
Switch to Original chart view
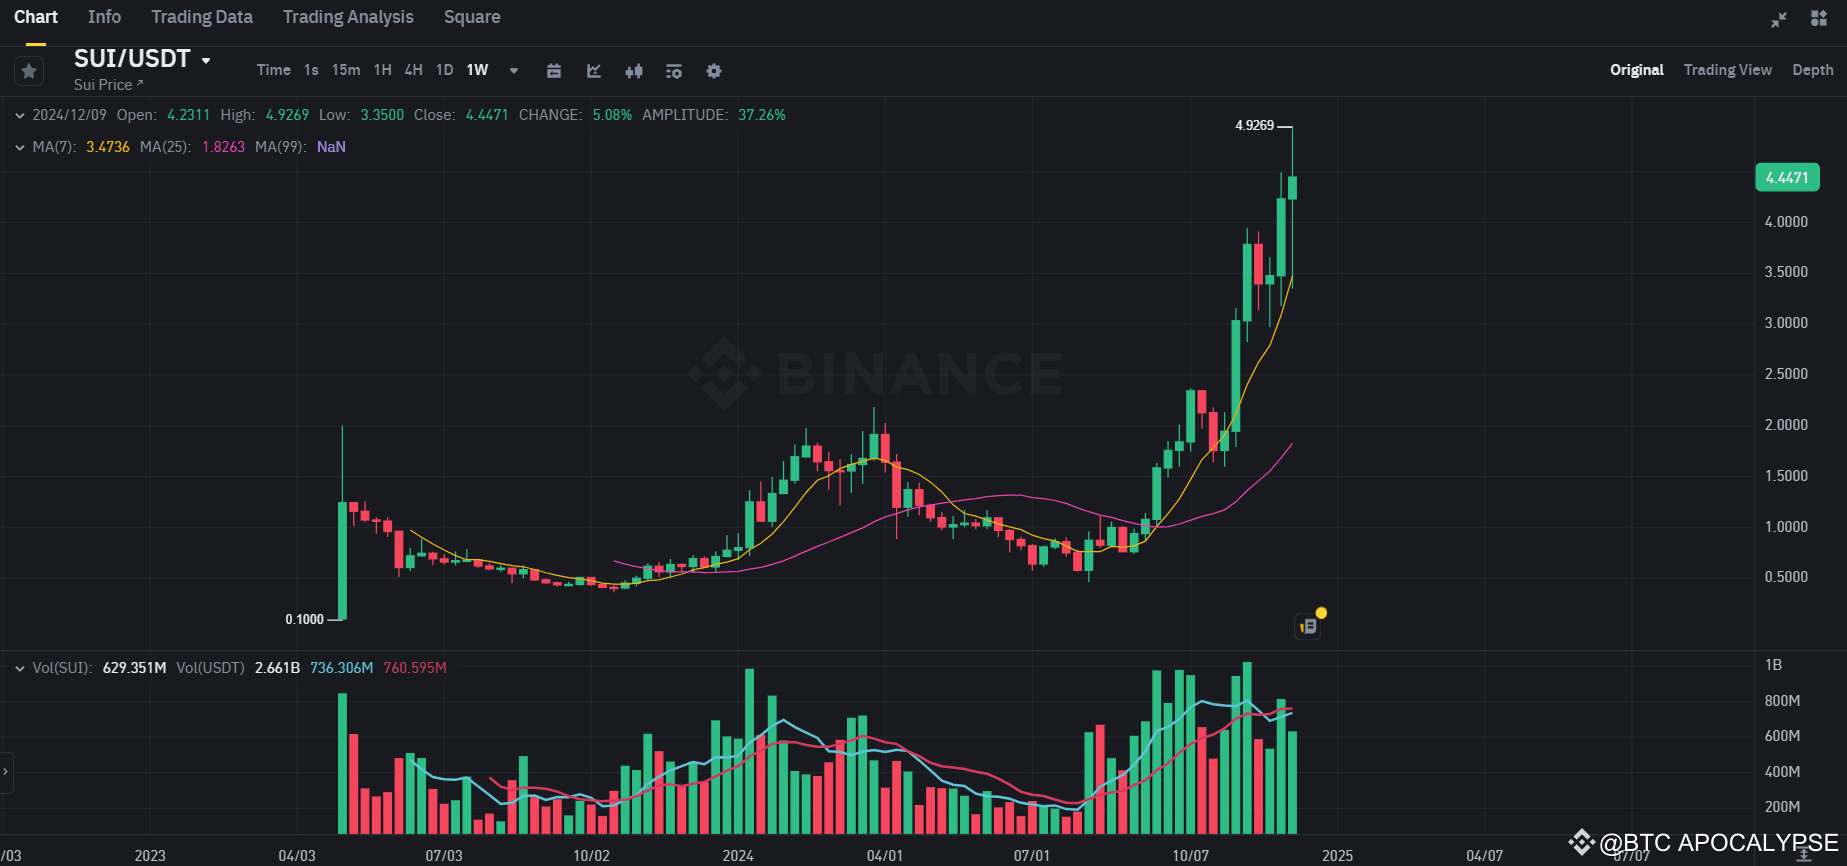coord(1636,70)
